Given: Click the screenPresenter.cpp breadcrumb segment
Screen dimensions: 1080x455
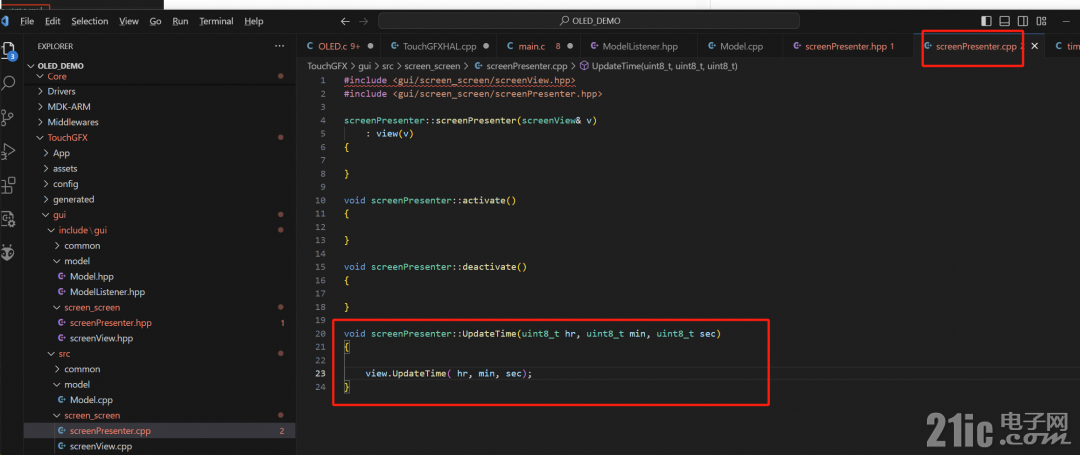Looking at the screenshot, I should click(520, 66).
